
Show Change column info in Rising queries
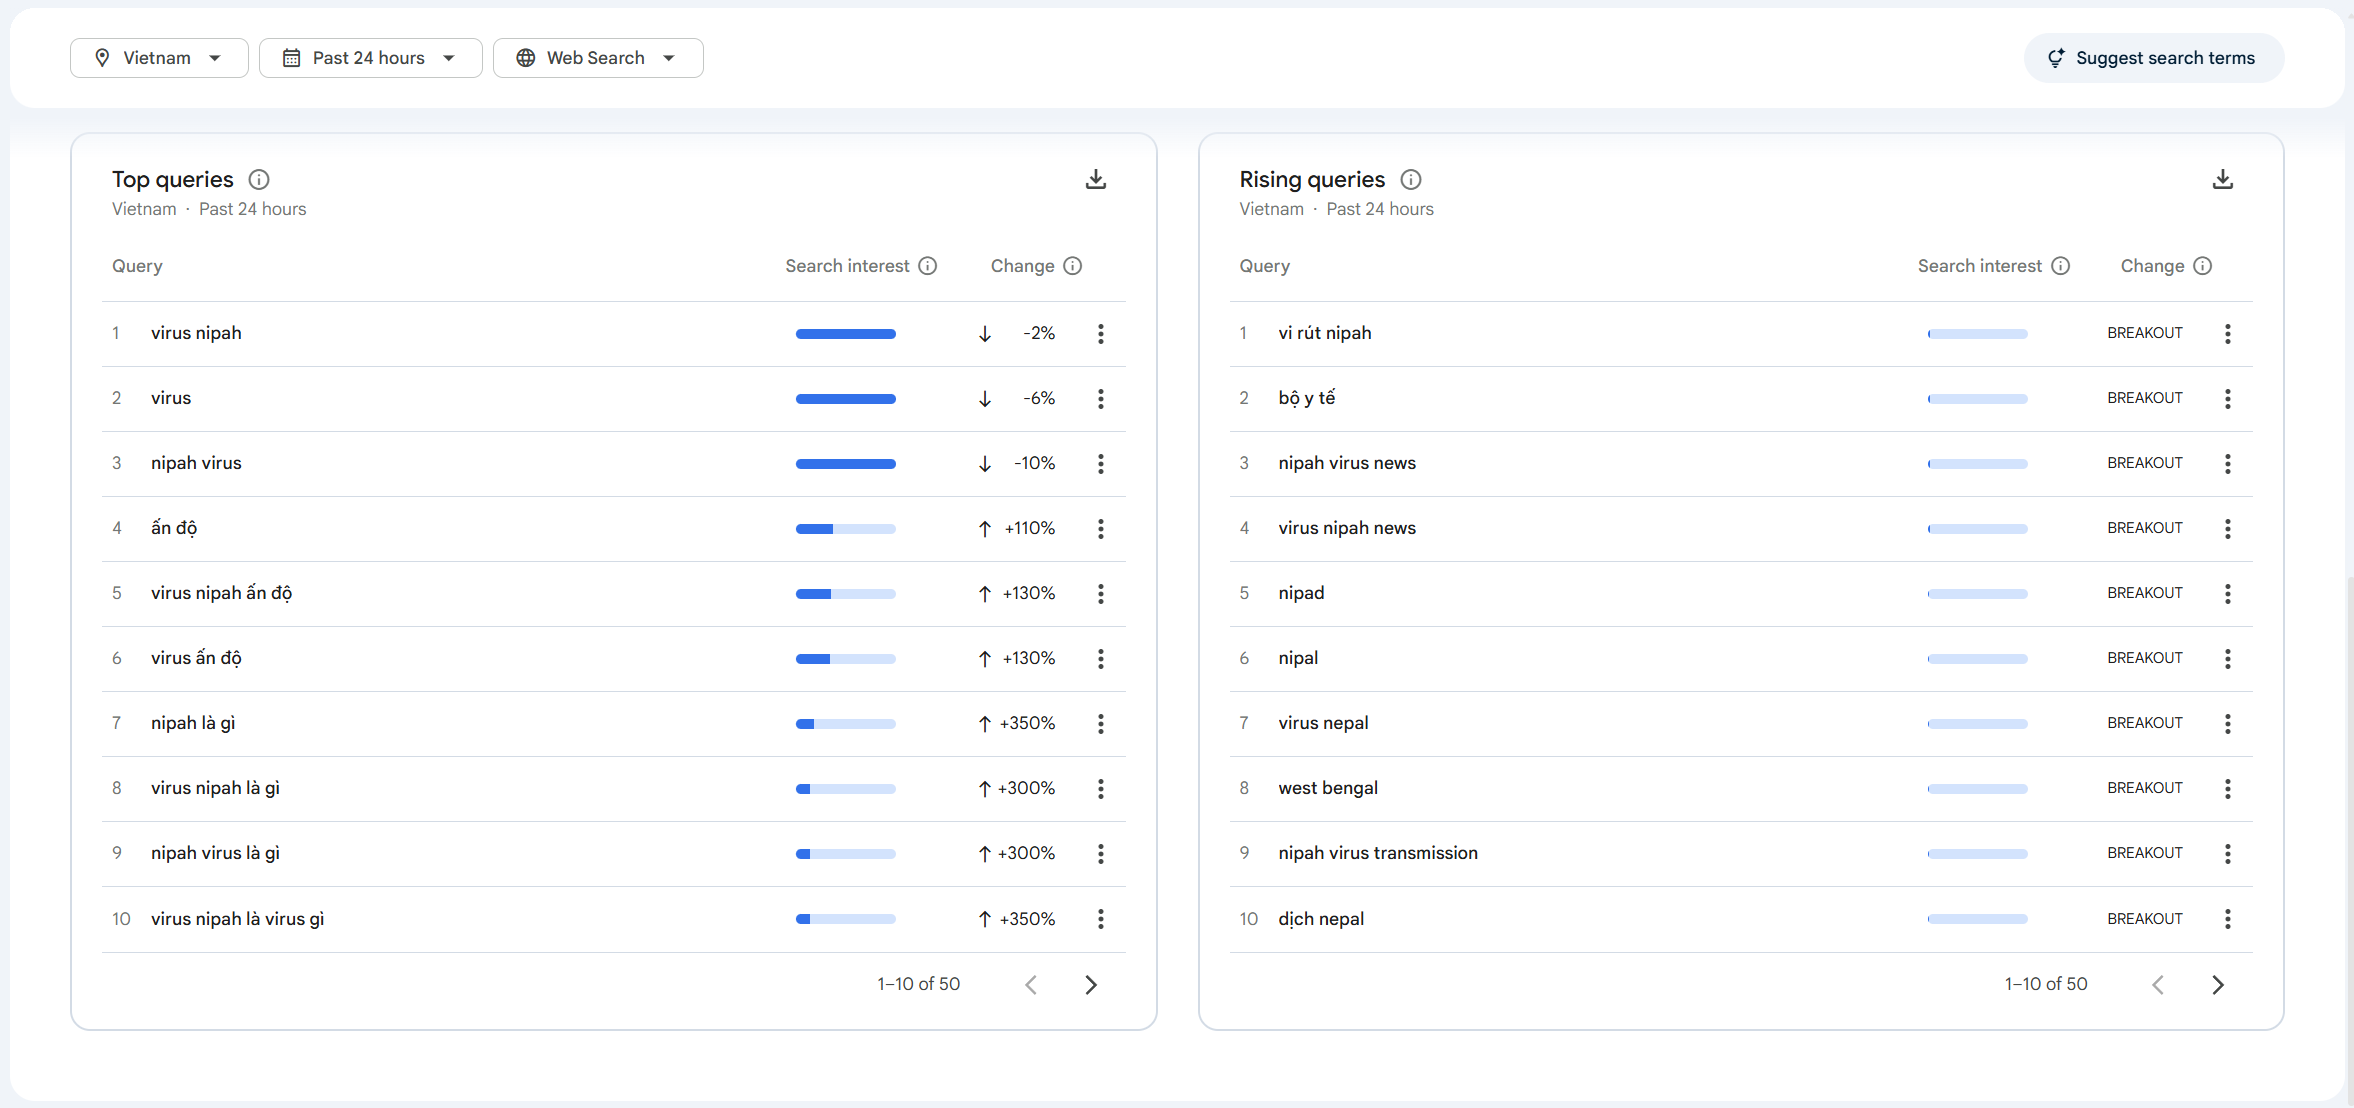click(x=2203, y=266)
